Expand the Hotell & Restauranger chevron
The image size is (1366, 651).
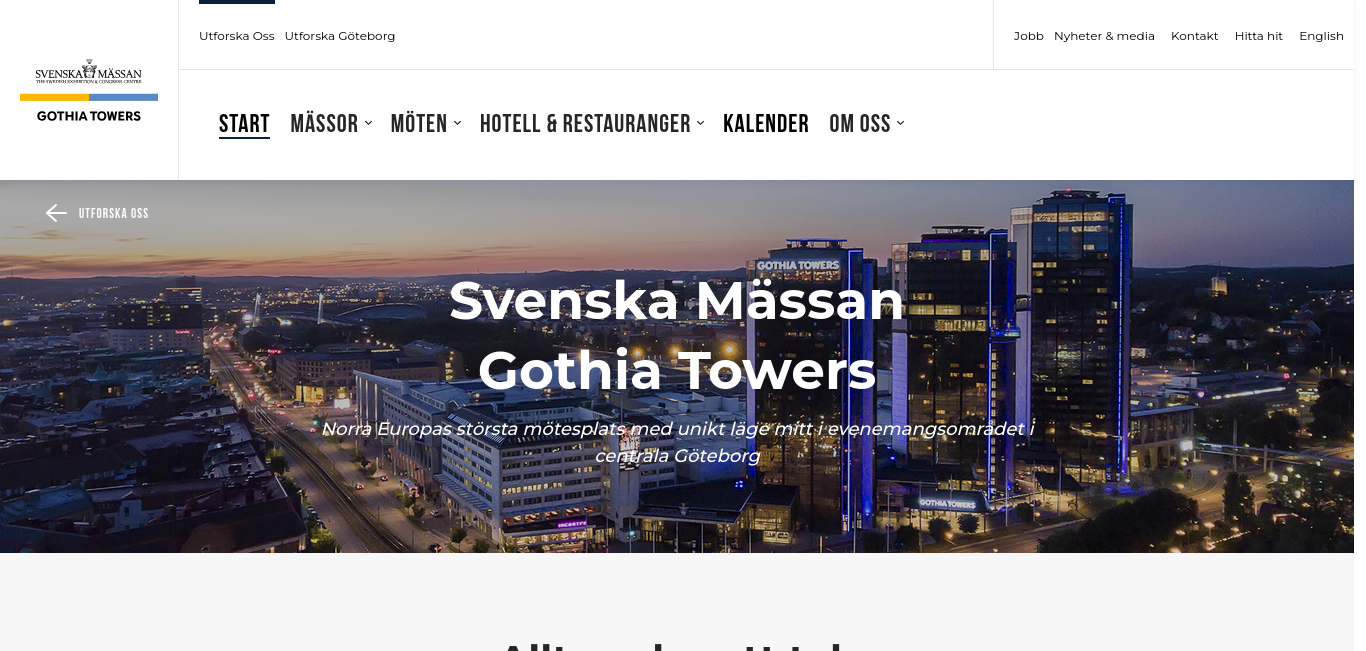[700, 123]
